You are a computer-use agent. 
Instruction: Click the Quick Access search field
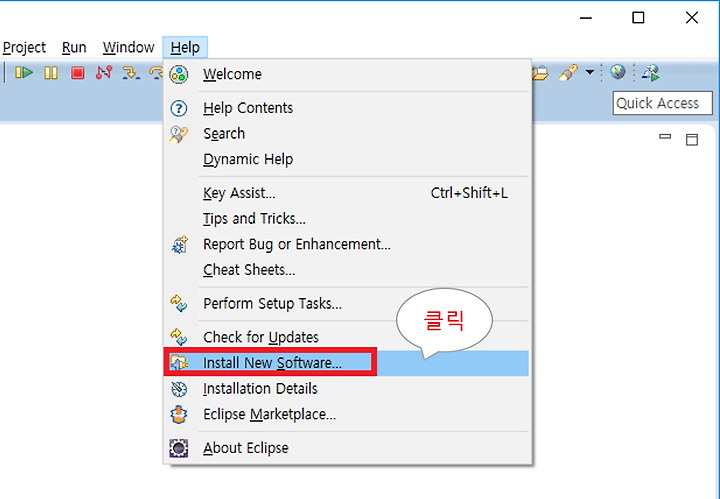662,103
